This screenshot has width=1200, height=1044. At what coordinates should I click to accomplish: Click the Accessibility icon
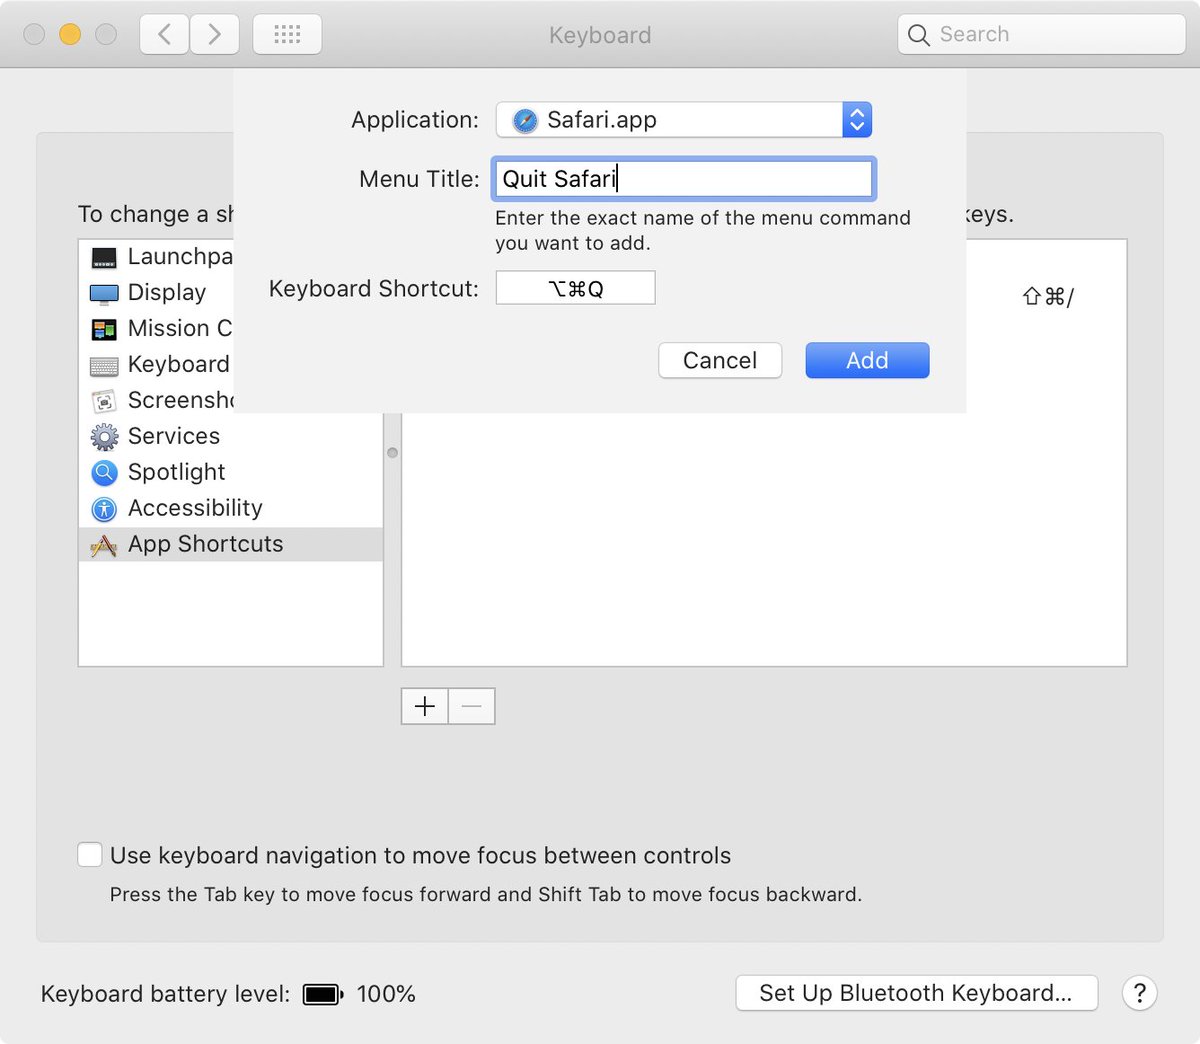click(104, 509)
